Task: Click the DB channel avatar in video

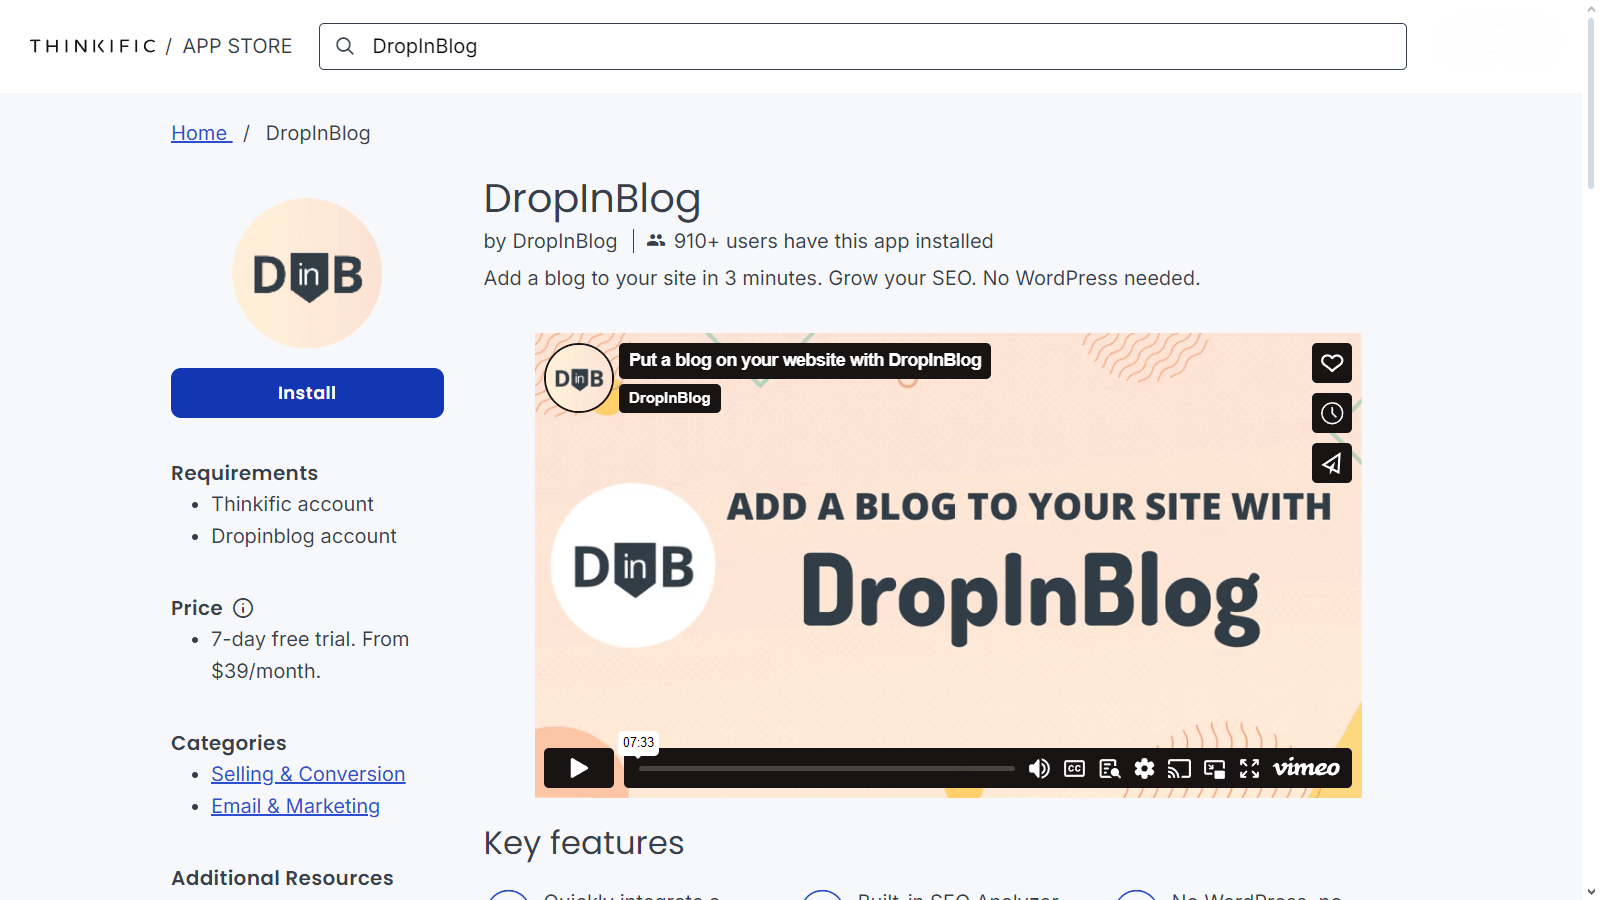Action: (579, 378)
